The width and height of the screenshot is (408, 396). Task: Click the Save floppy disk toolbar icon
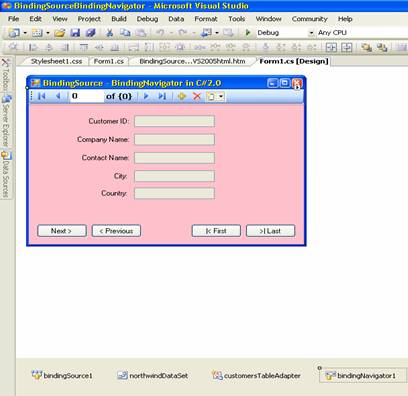pyautogui.click(x=75, y=33)
